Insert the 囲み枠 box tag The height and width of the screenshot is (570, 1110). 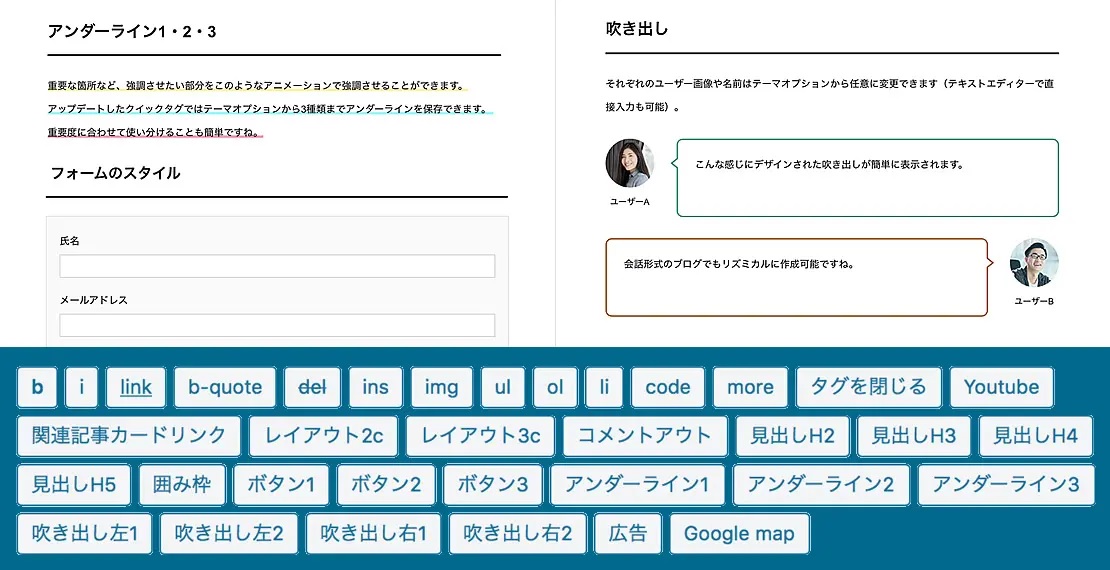tap(182, 485)
